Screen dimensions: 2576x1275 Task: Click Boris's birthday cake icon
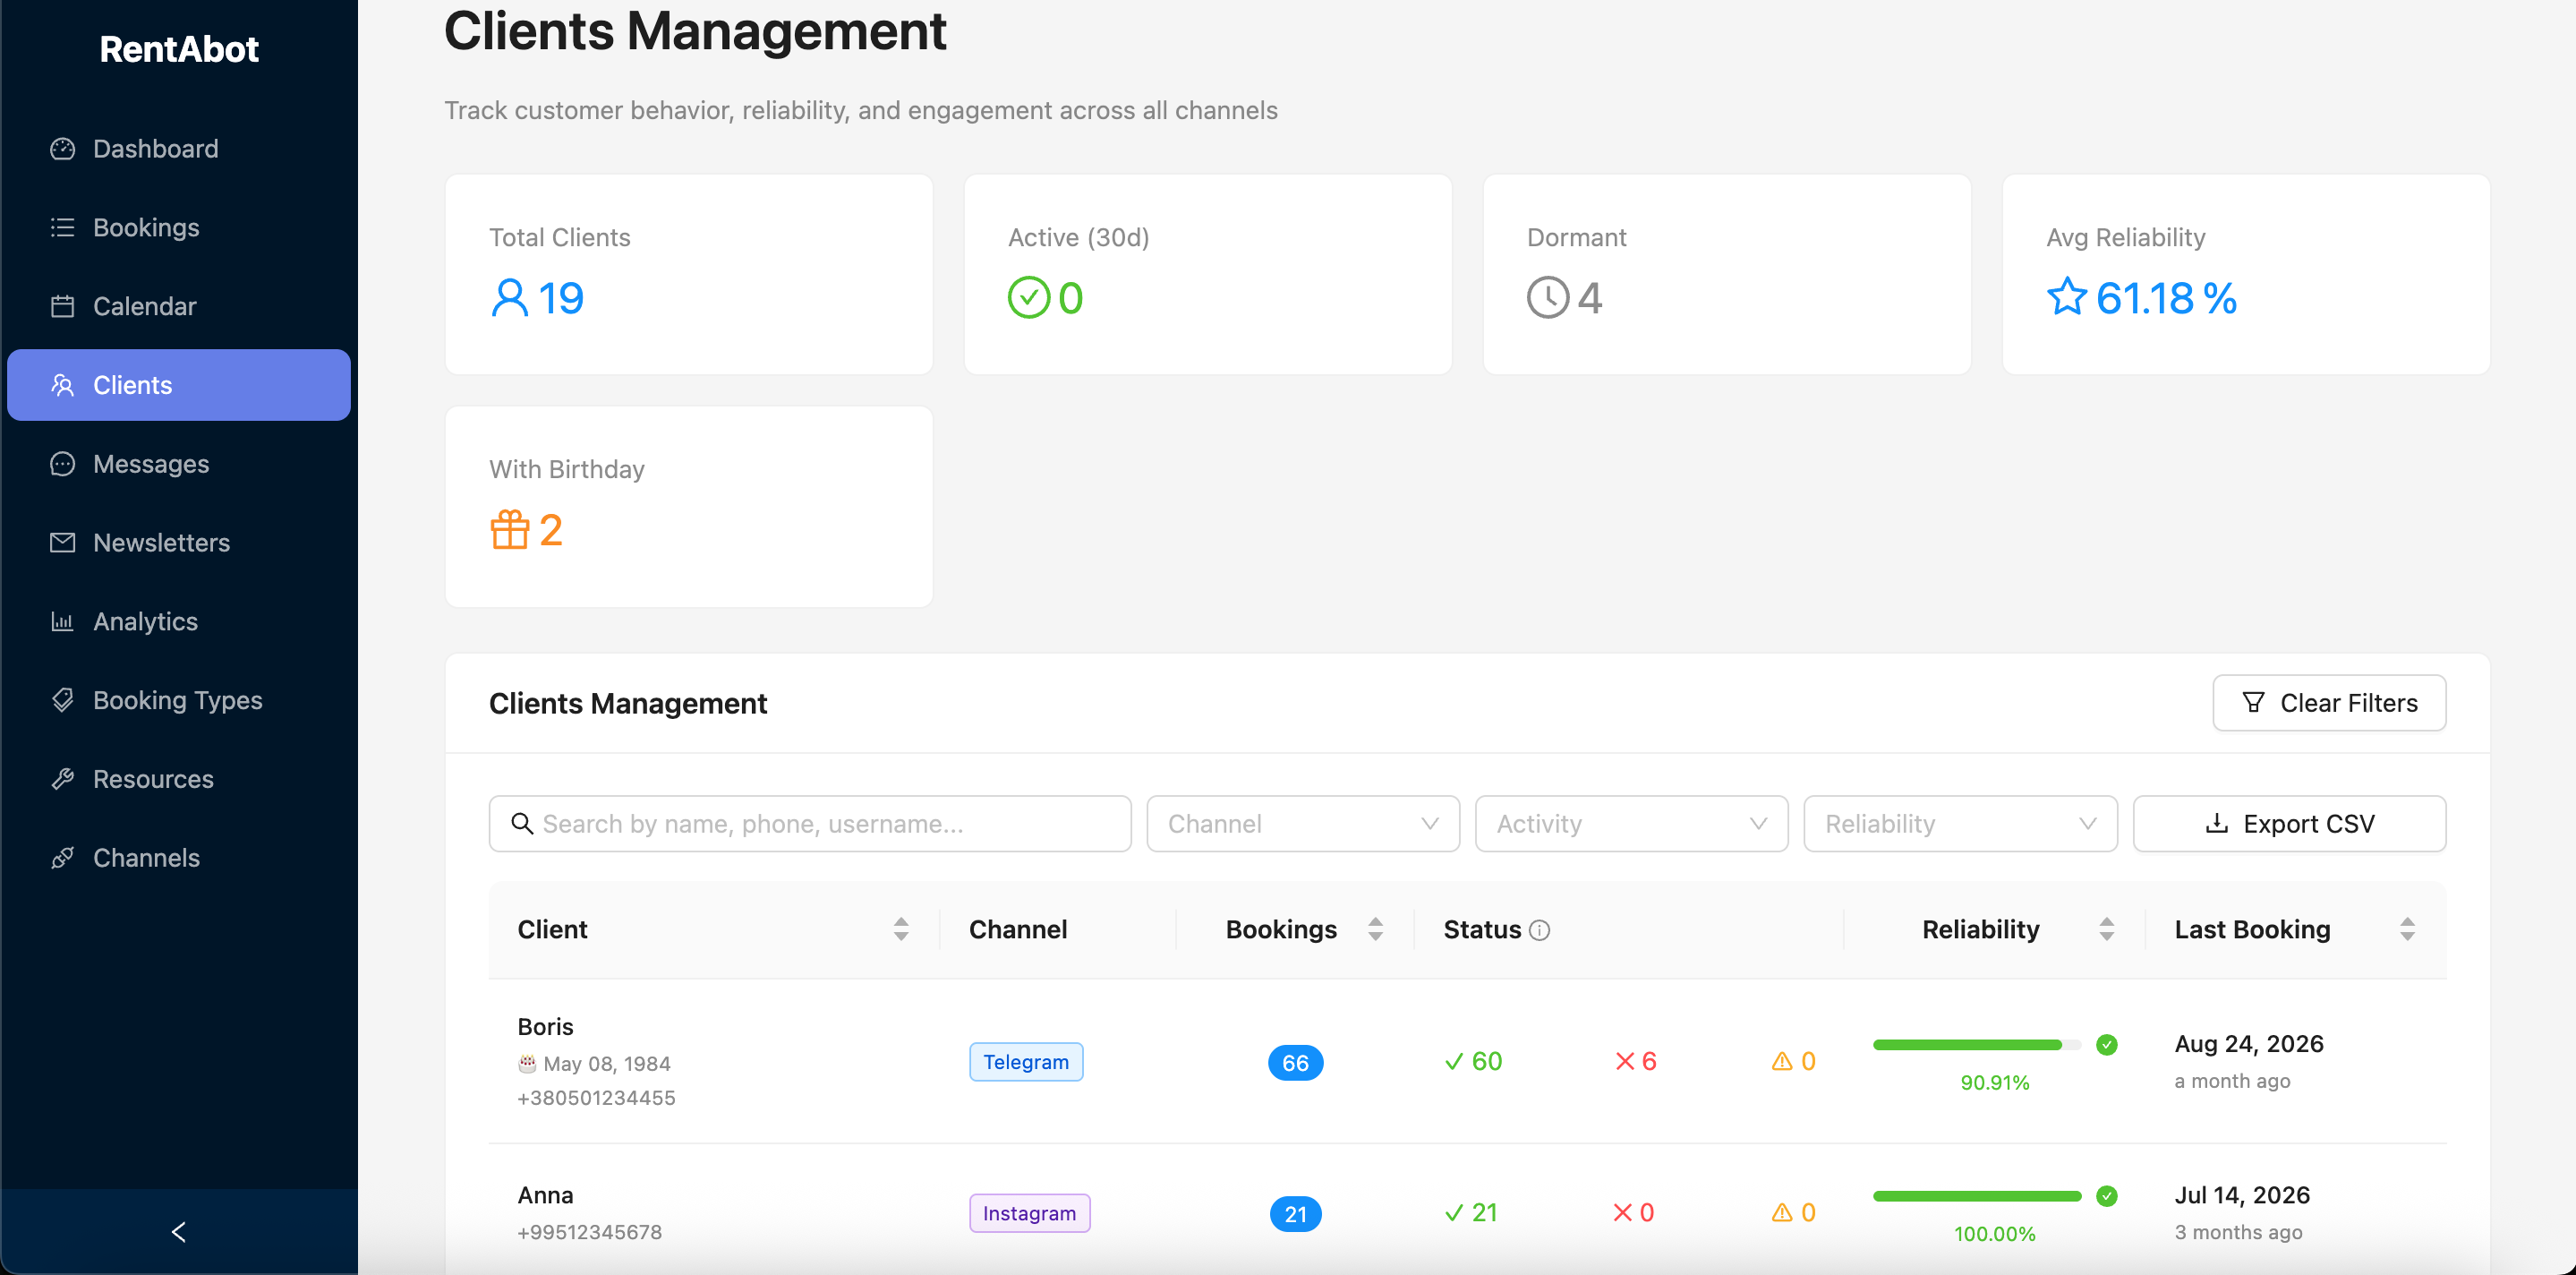point(527,1064)
